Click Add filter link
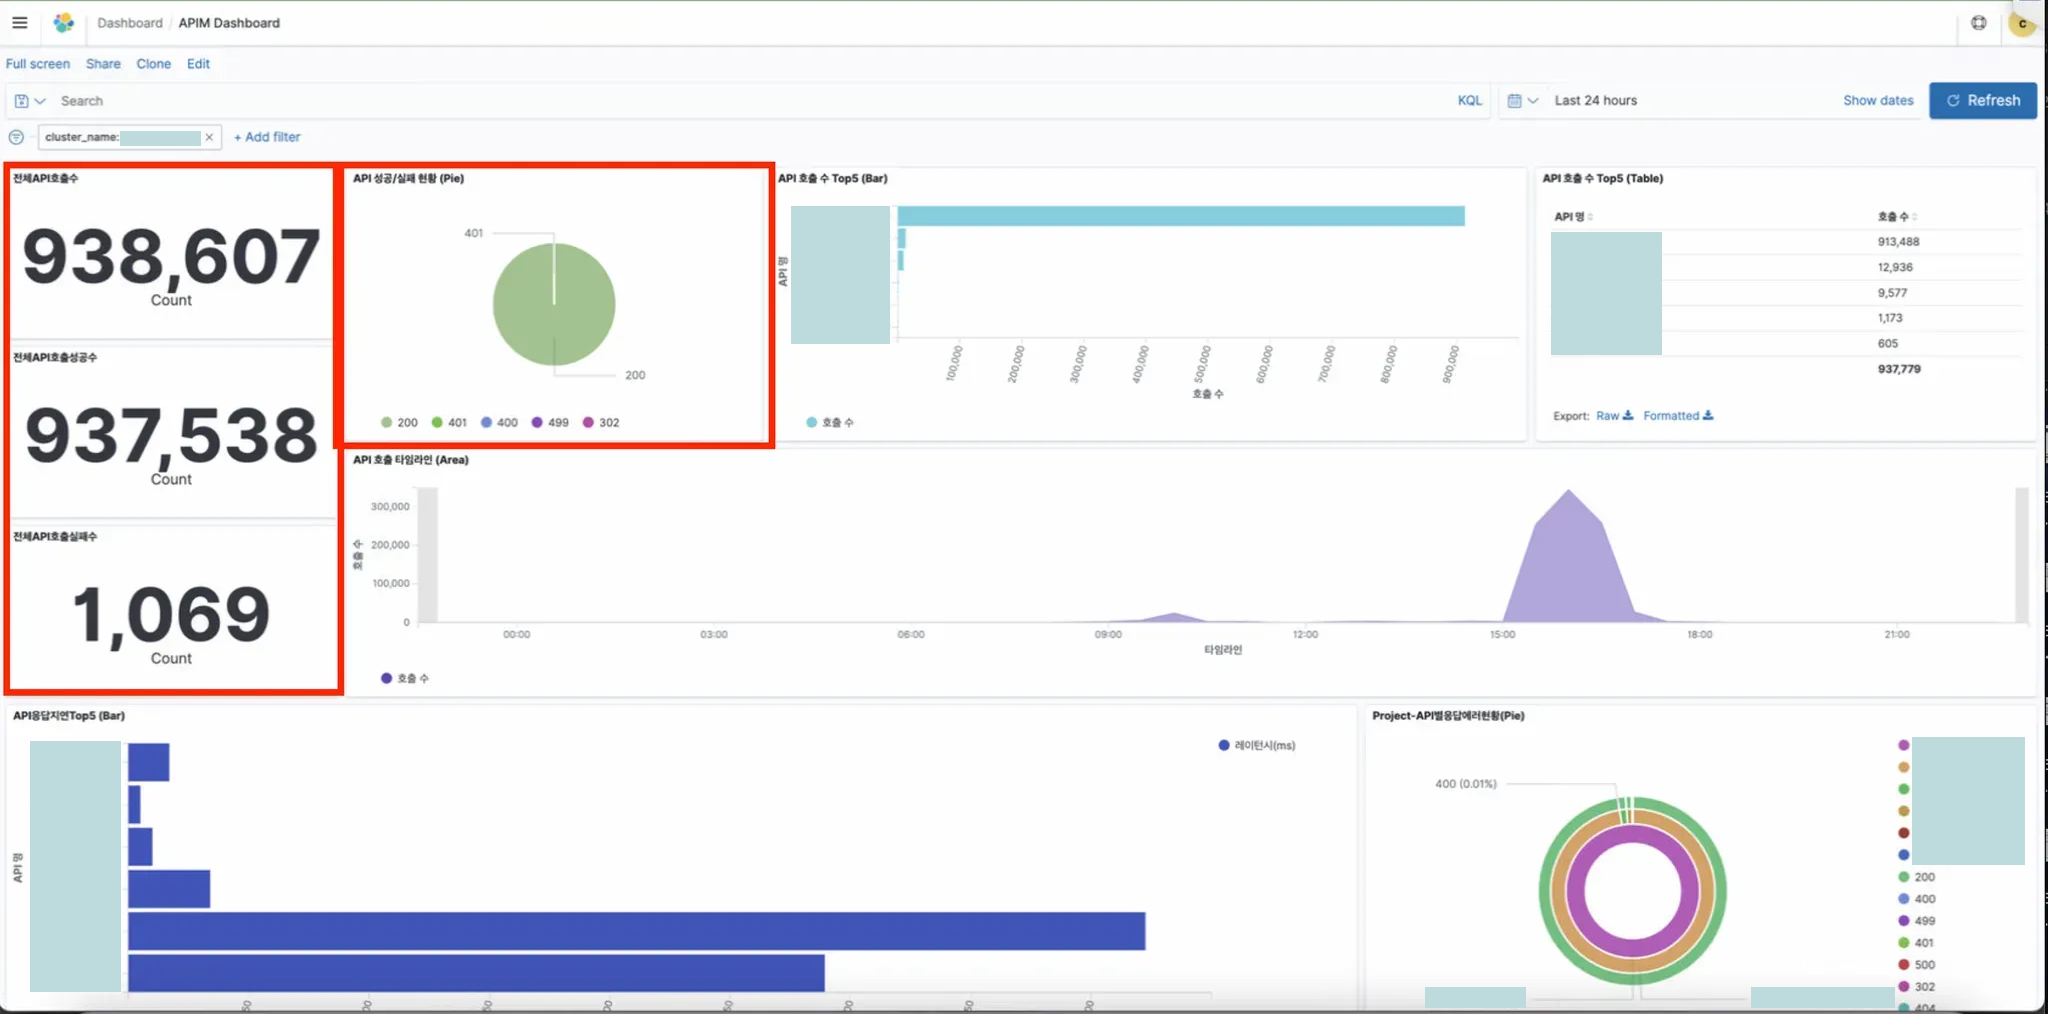The width and height of the screenshot is (2048, 1014). [x=267, y=137]
